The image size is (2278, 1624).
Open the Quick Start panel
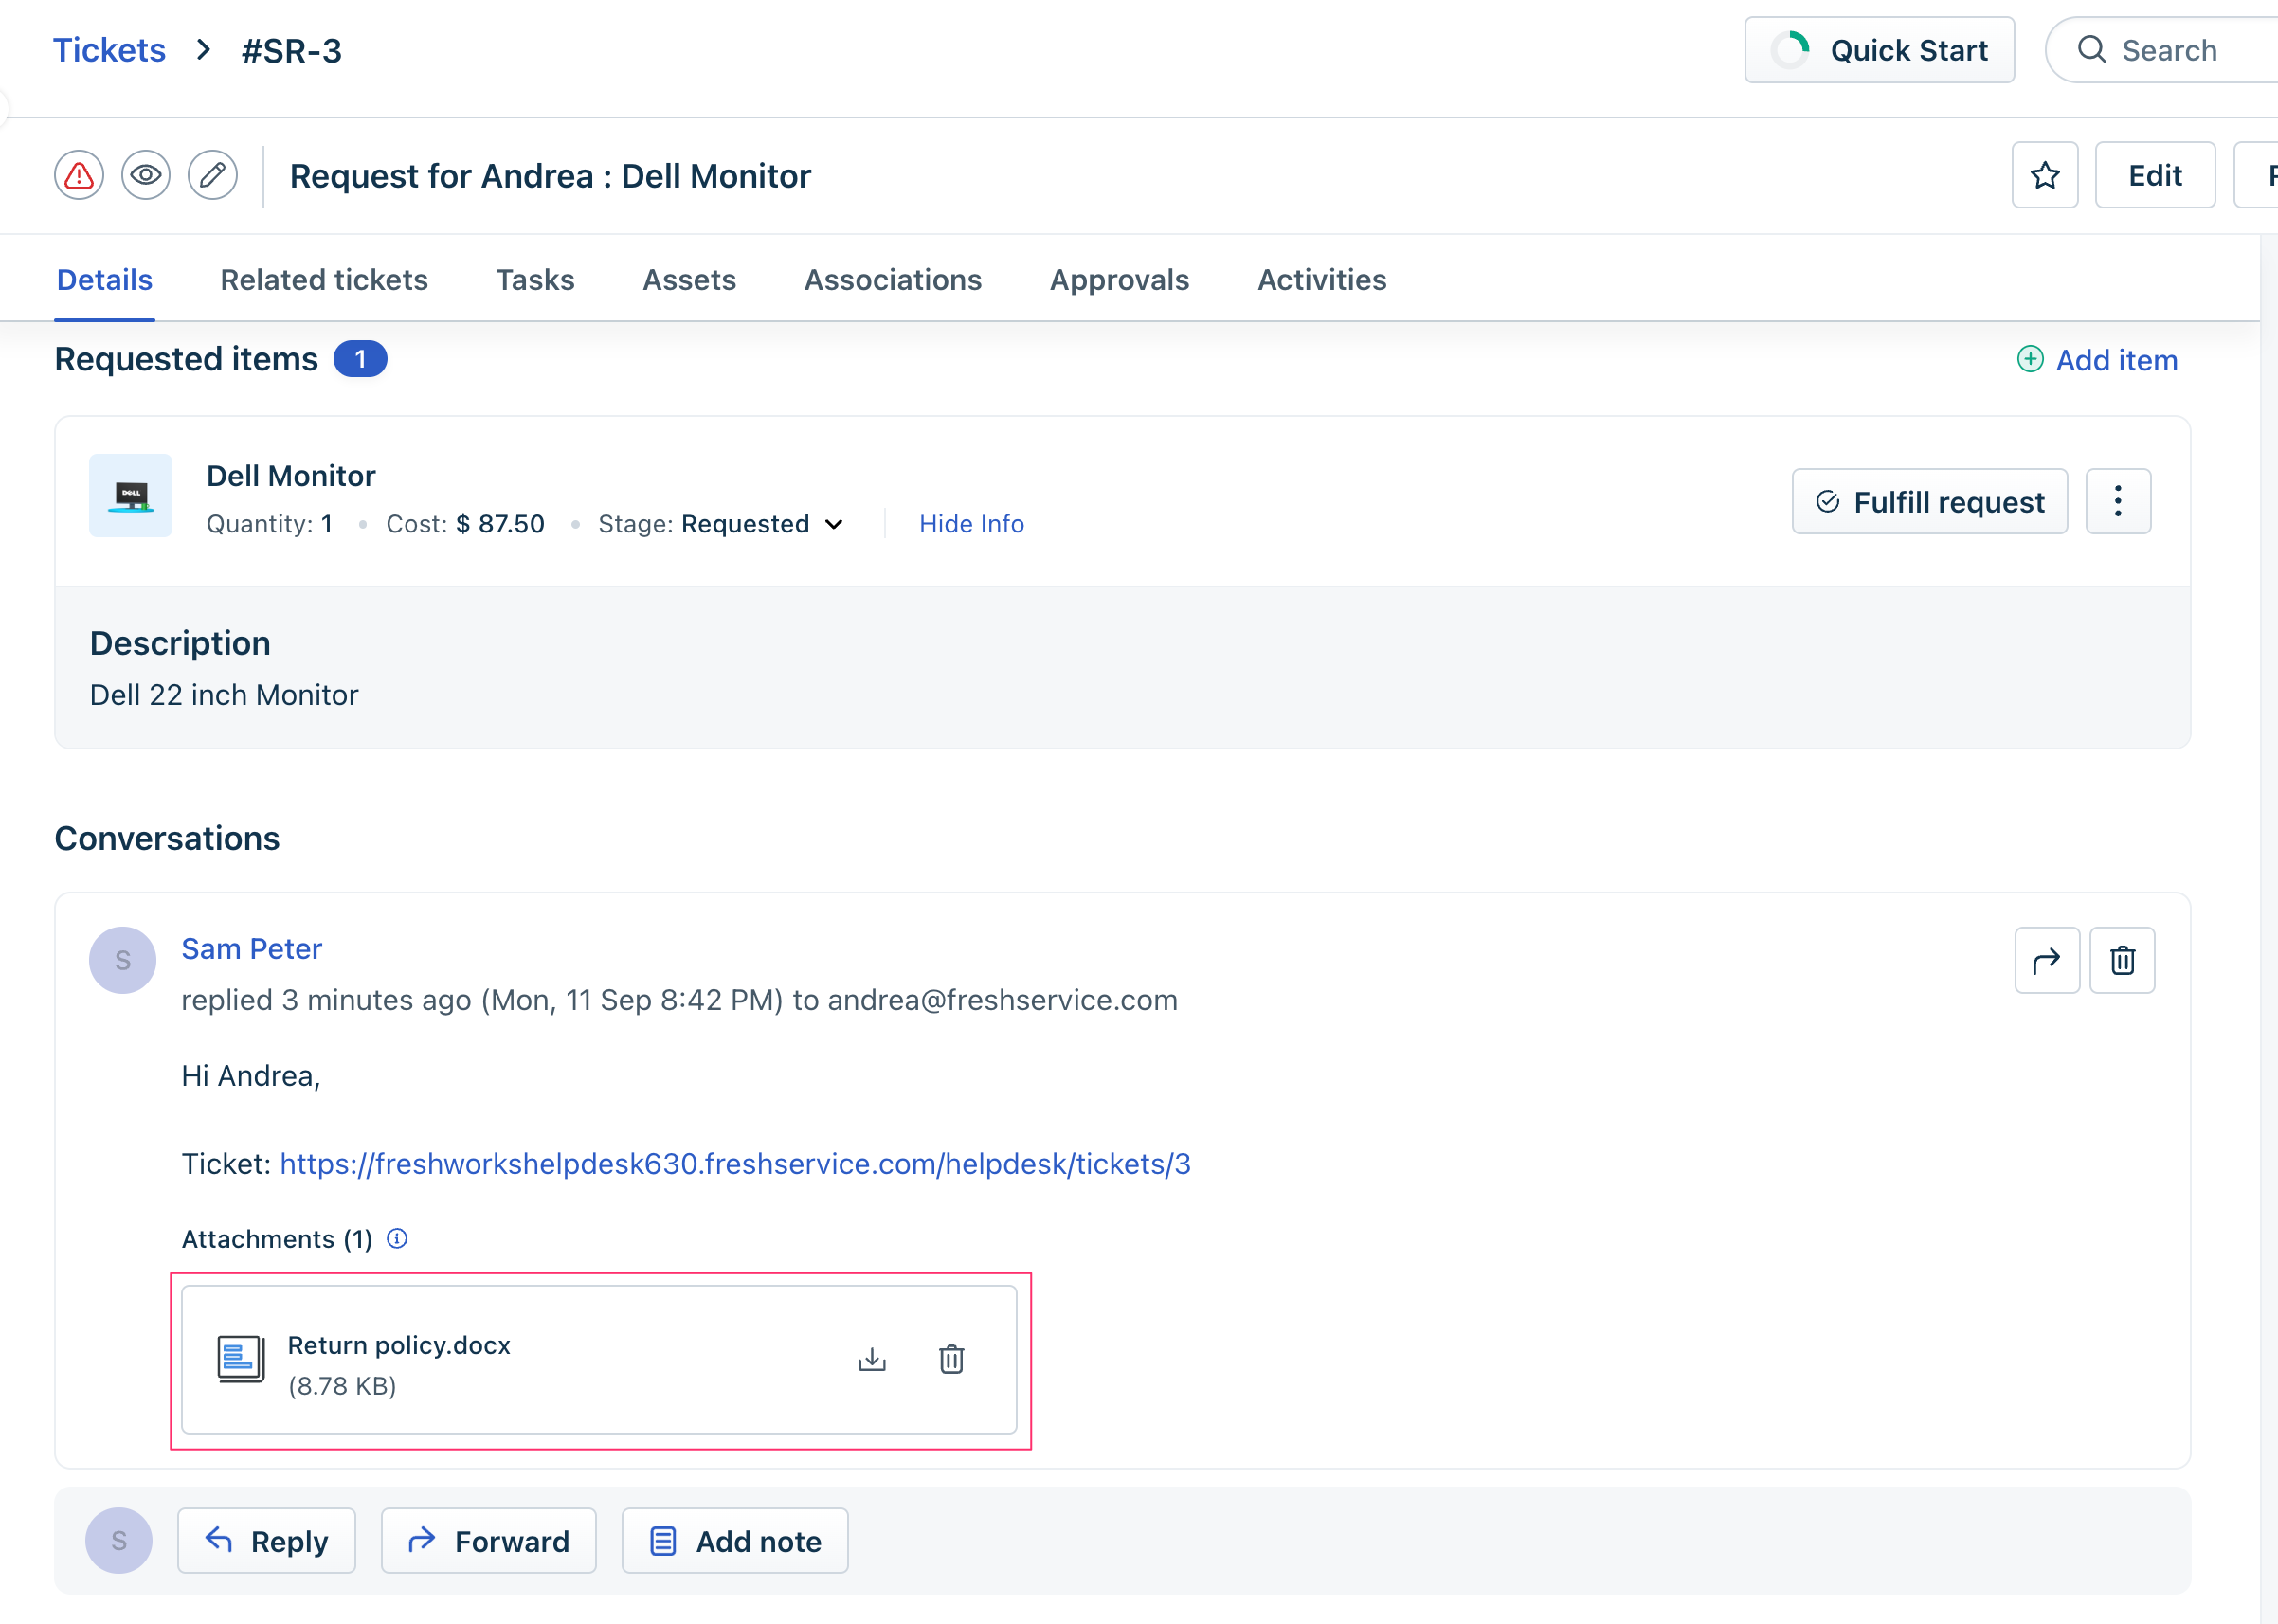coord(1880,50)
